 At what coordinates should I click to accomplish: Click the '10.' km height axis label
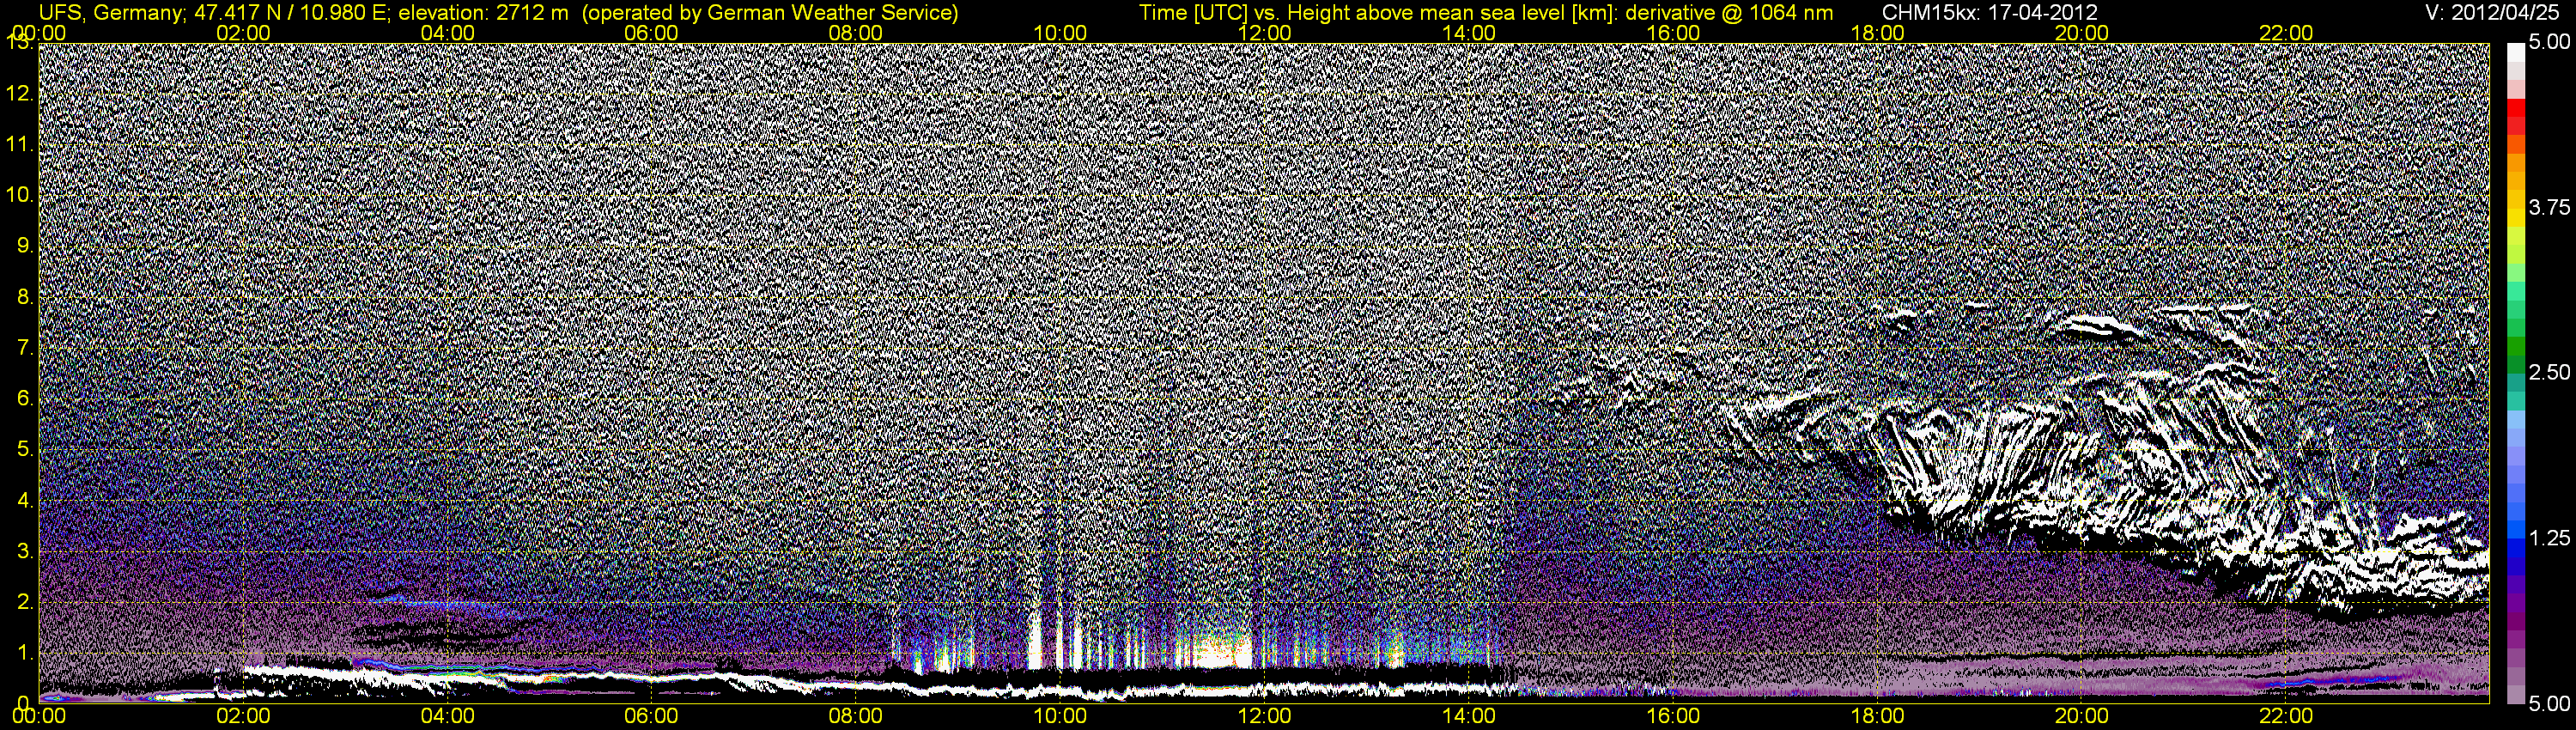click(x=21, y=195)
